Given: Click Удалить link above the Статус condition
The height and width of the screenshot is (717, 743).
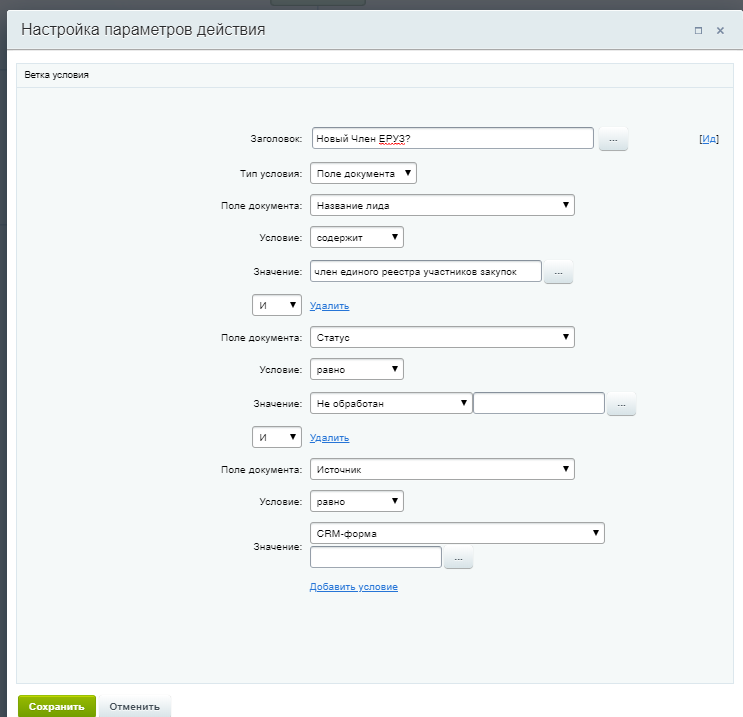Looking at the screenshot, I should [329, 306].
